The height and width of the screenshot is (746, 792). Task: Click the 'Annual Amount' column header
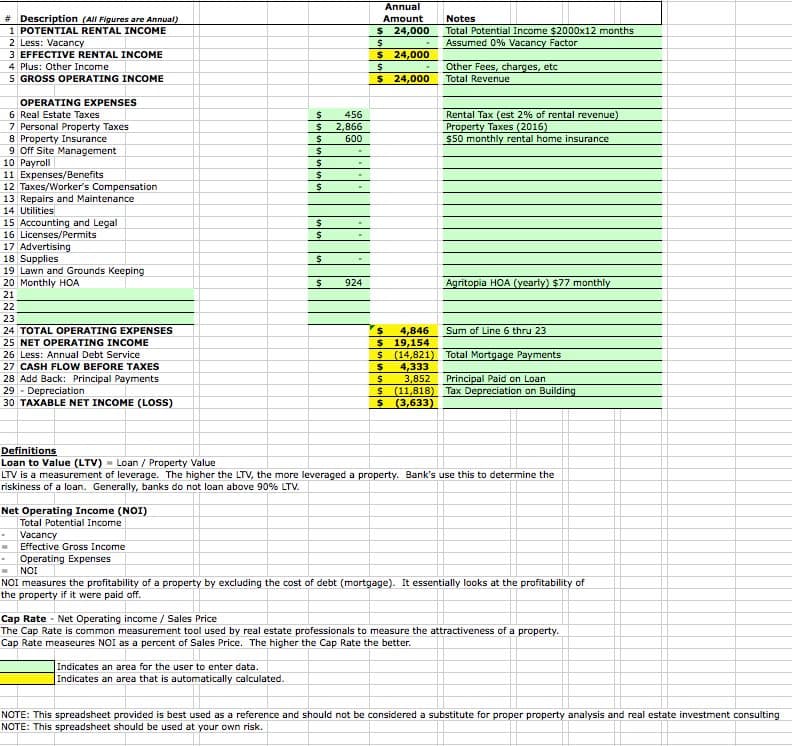[403, 13]
